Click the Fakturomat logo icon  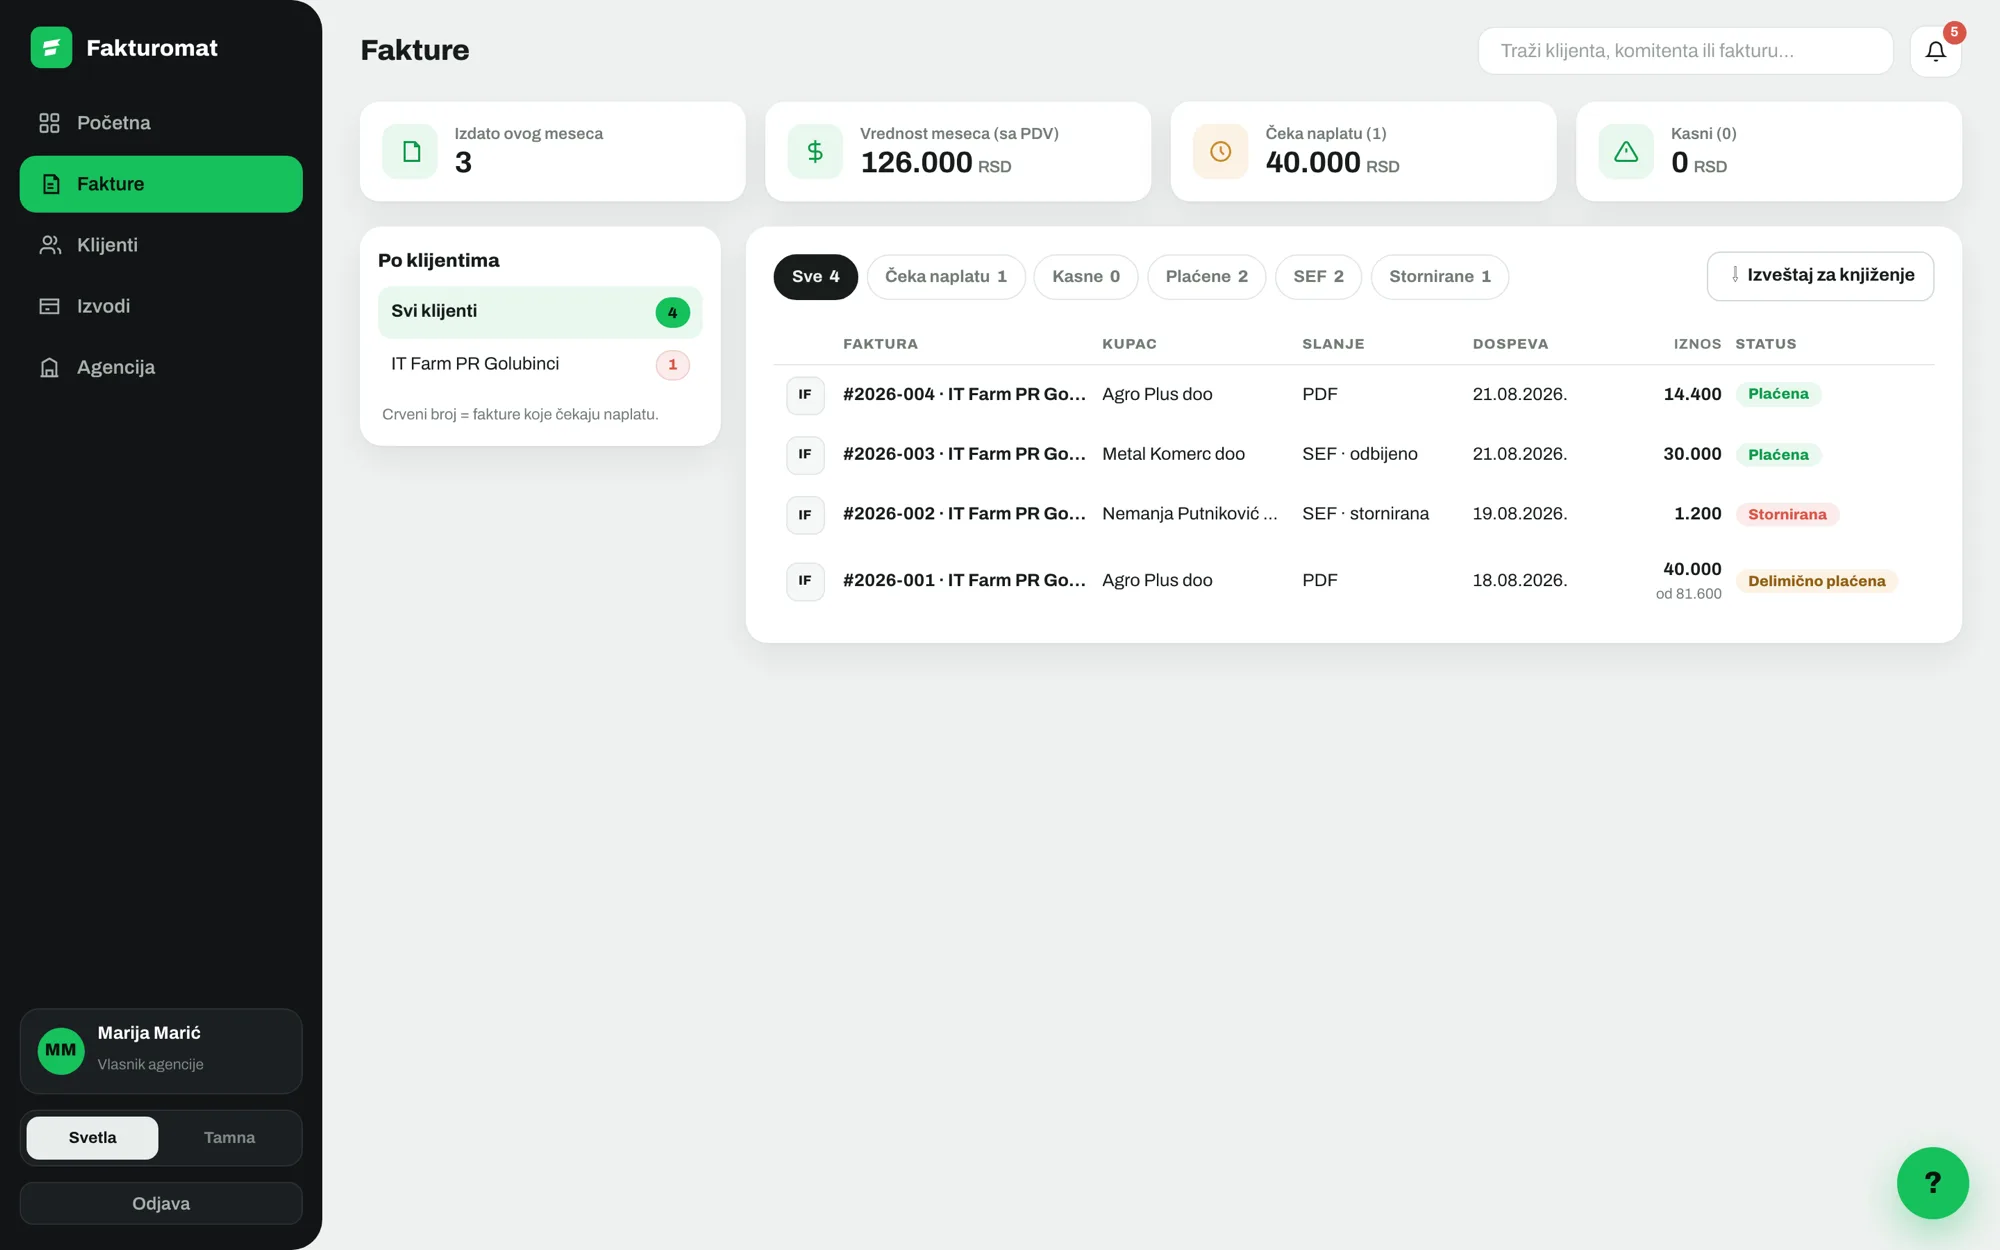51,47
